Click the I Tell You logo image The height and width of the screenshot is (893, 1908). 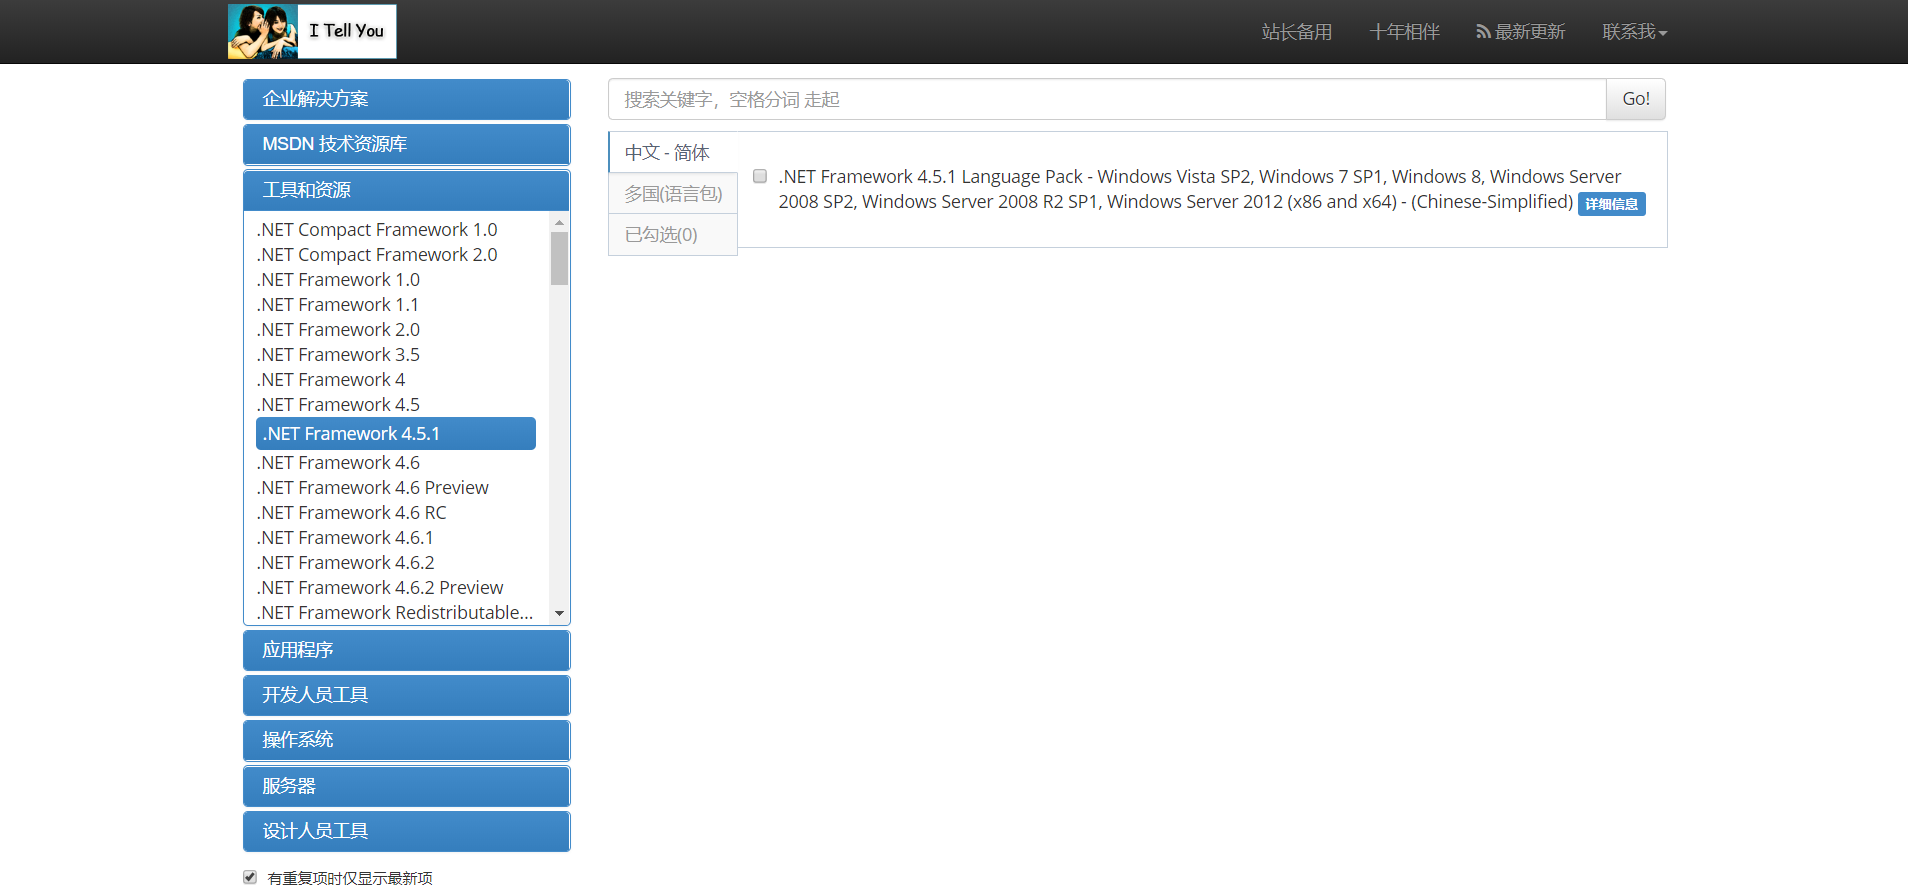click(x=312, y=31)
